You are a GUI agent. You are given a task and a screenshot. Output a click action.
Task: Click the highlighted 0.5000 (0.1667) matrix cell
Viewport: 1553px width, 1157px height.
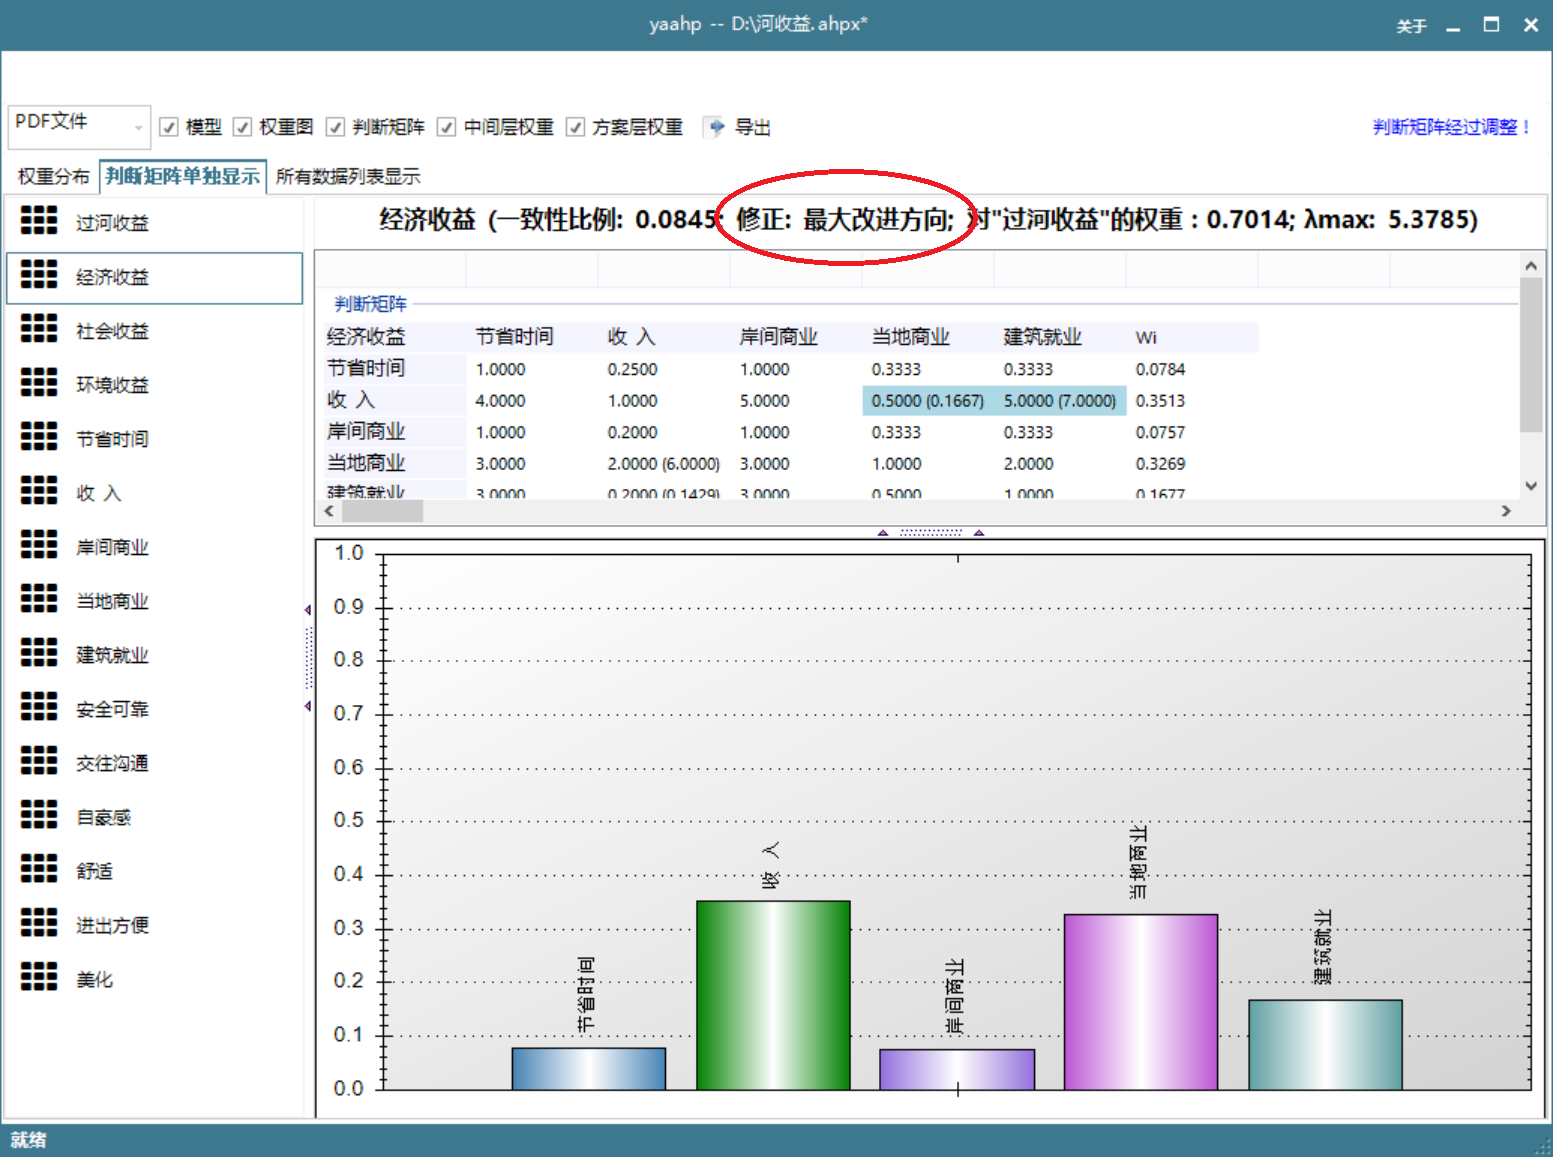click(x=928, y=401)
